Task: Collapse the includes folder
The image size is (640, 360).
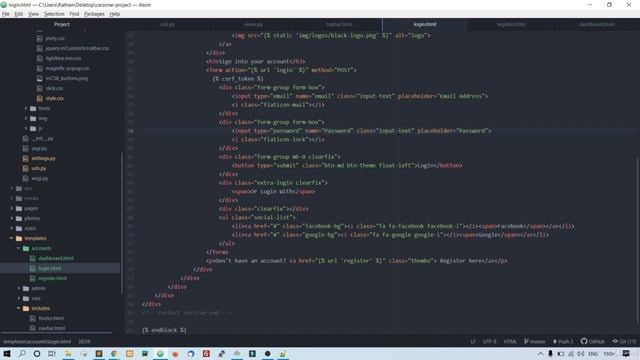Action: tap(40, 309)
